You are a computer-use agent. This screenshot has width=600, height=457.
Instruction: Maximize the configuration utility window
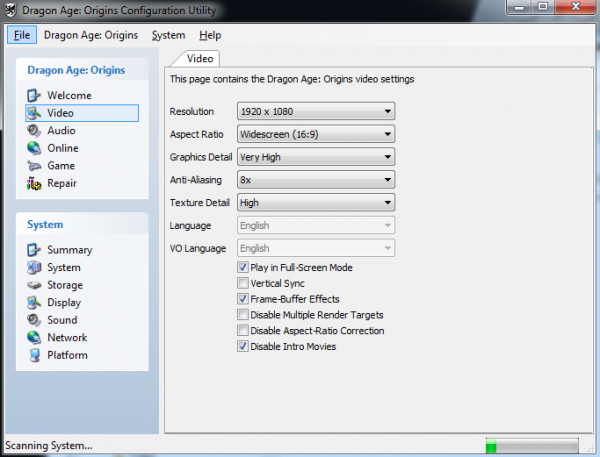pyautogui.click(x=543, y=7)
